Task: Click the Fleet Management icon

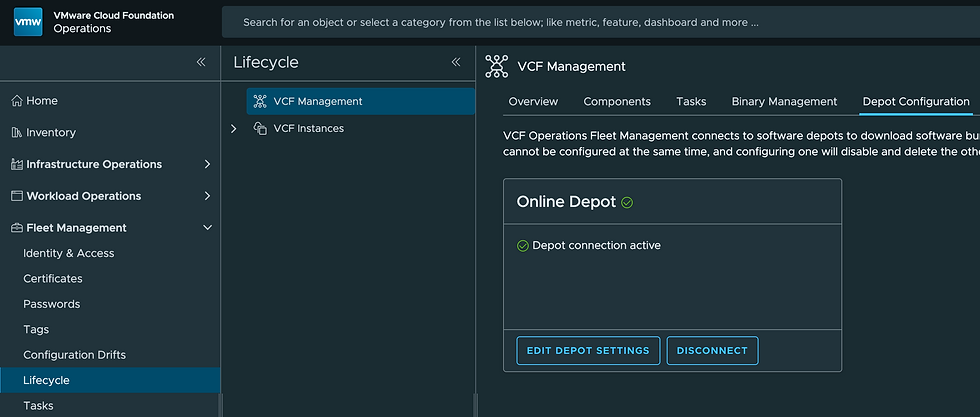Action: coord(17,228)
